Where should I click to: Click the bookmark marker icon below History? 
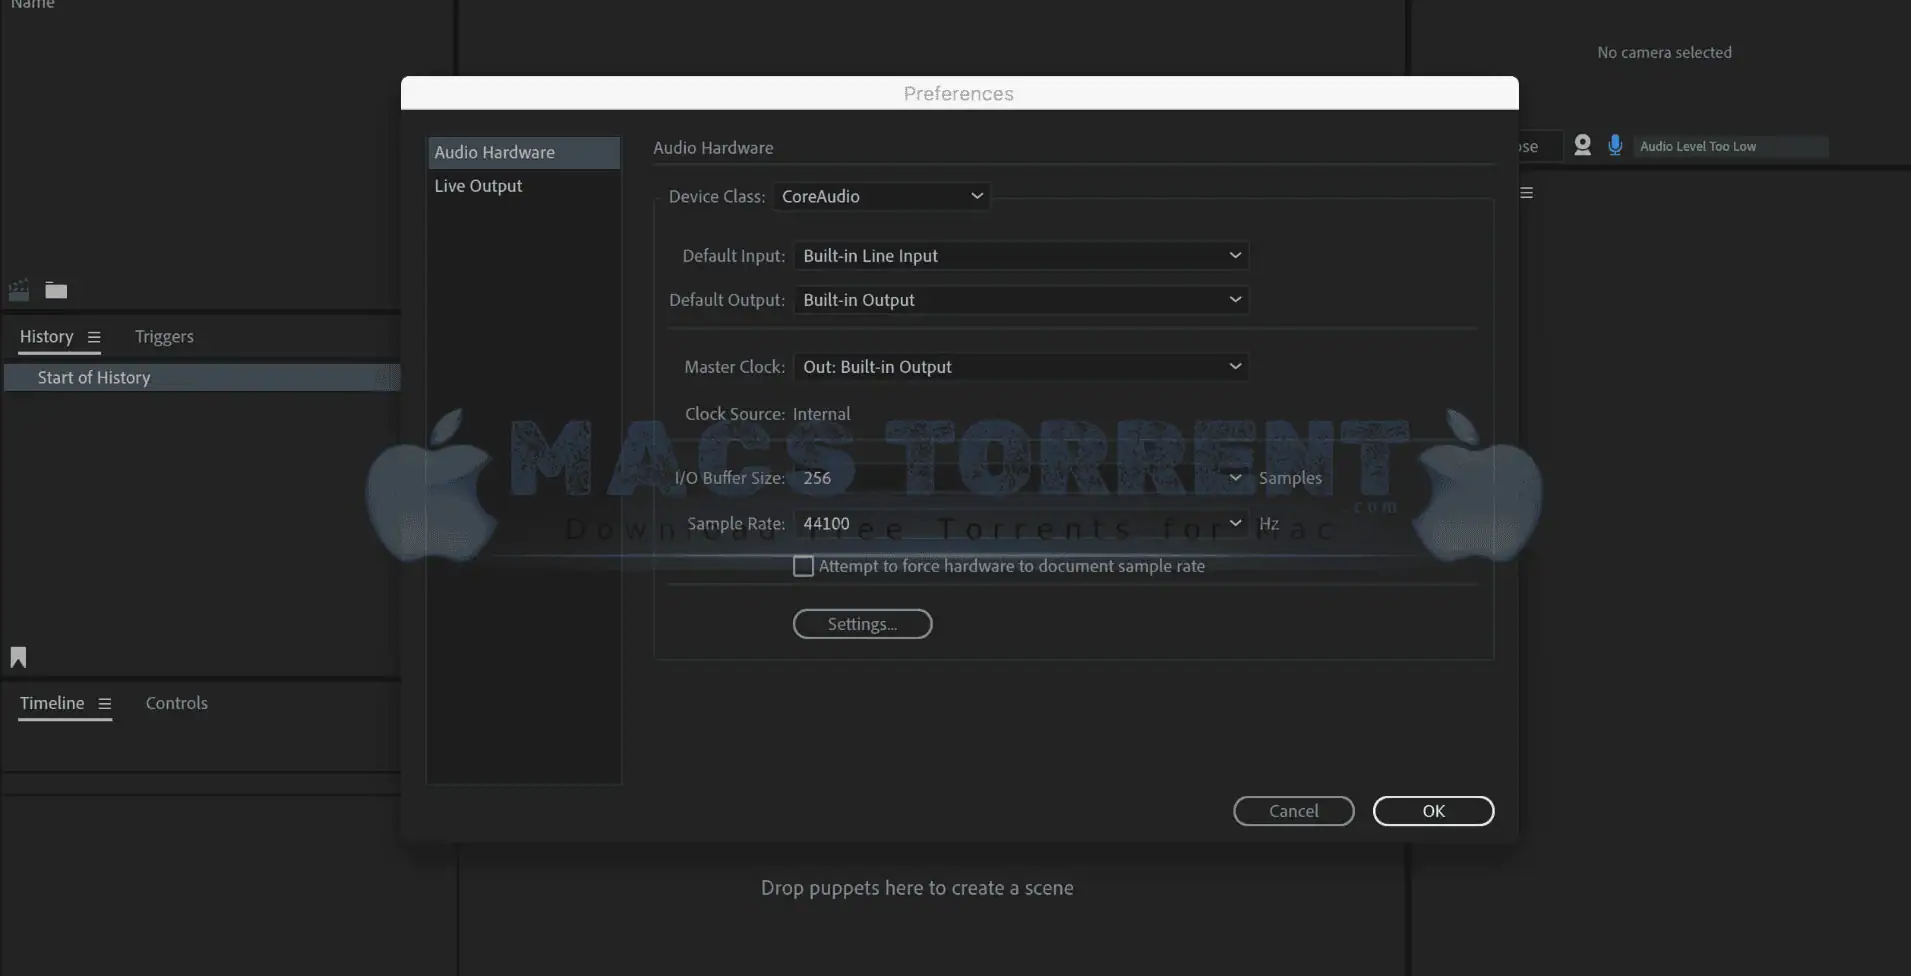18,657
